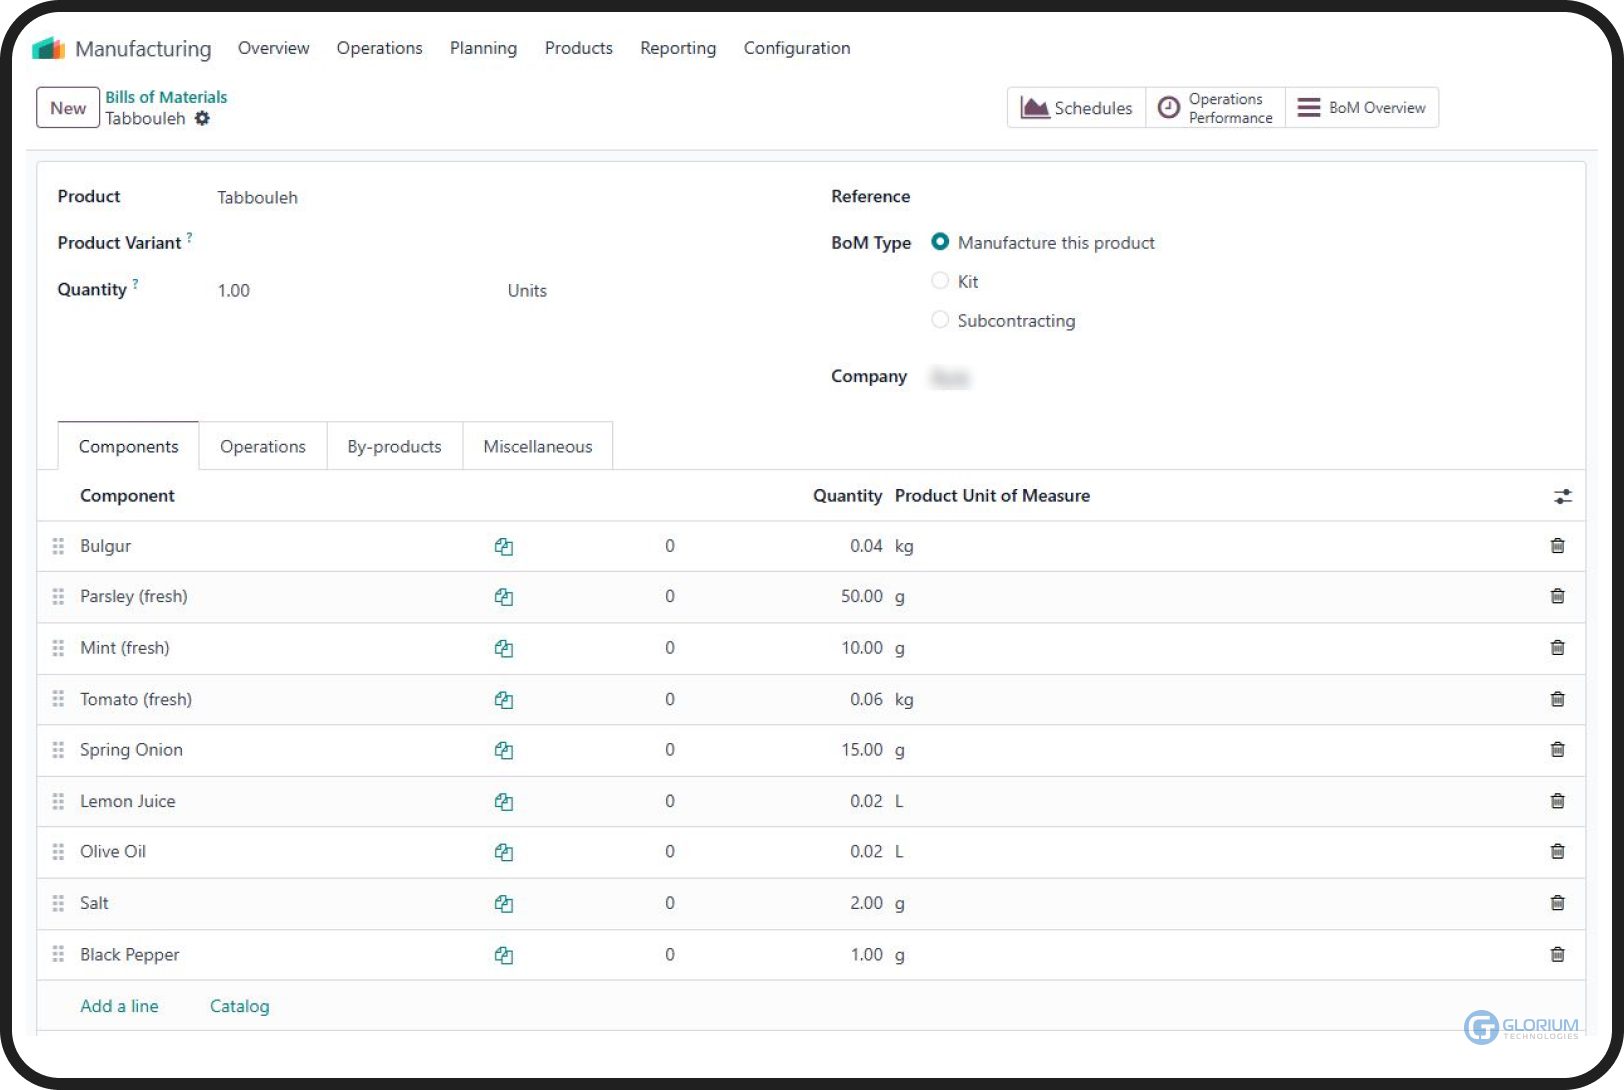Click the copy icon on Parsley row
Viewport: 1624px width, 1090px height.
(504, 597)
